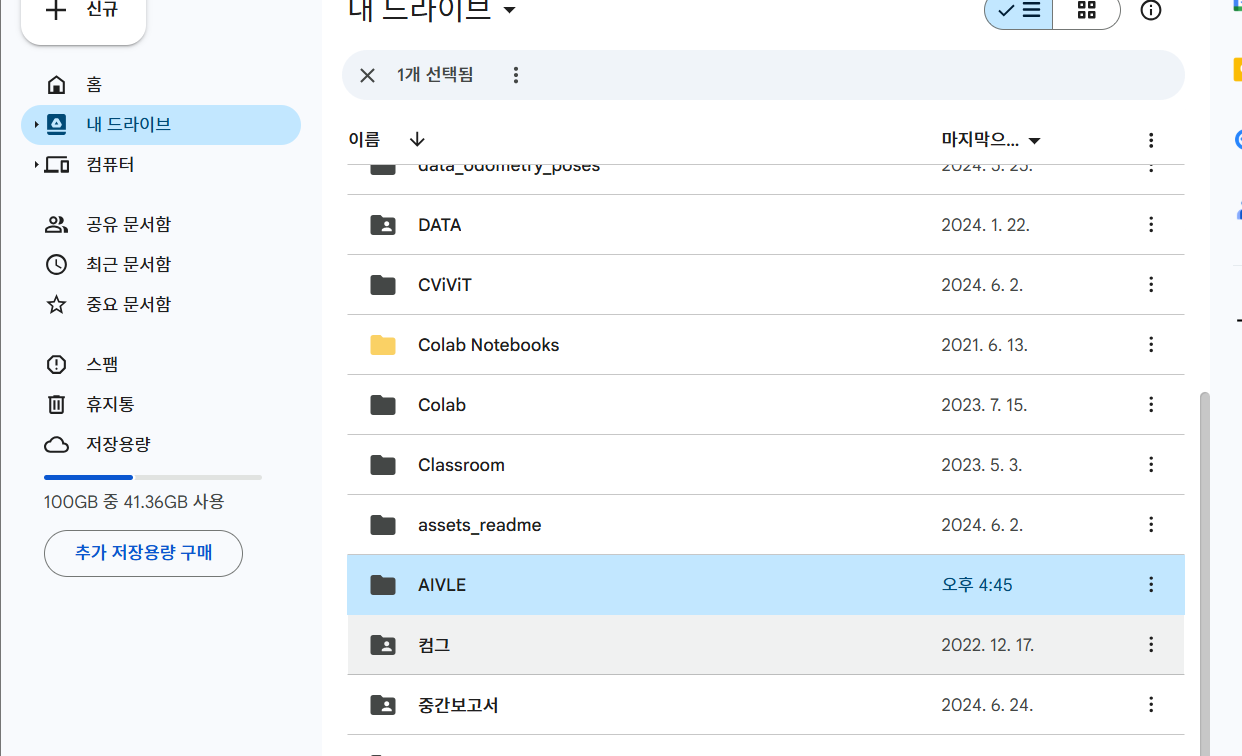Select the CViViT folder name

445,285
